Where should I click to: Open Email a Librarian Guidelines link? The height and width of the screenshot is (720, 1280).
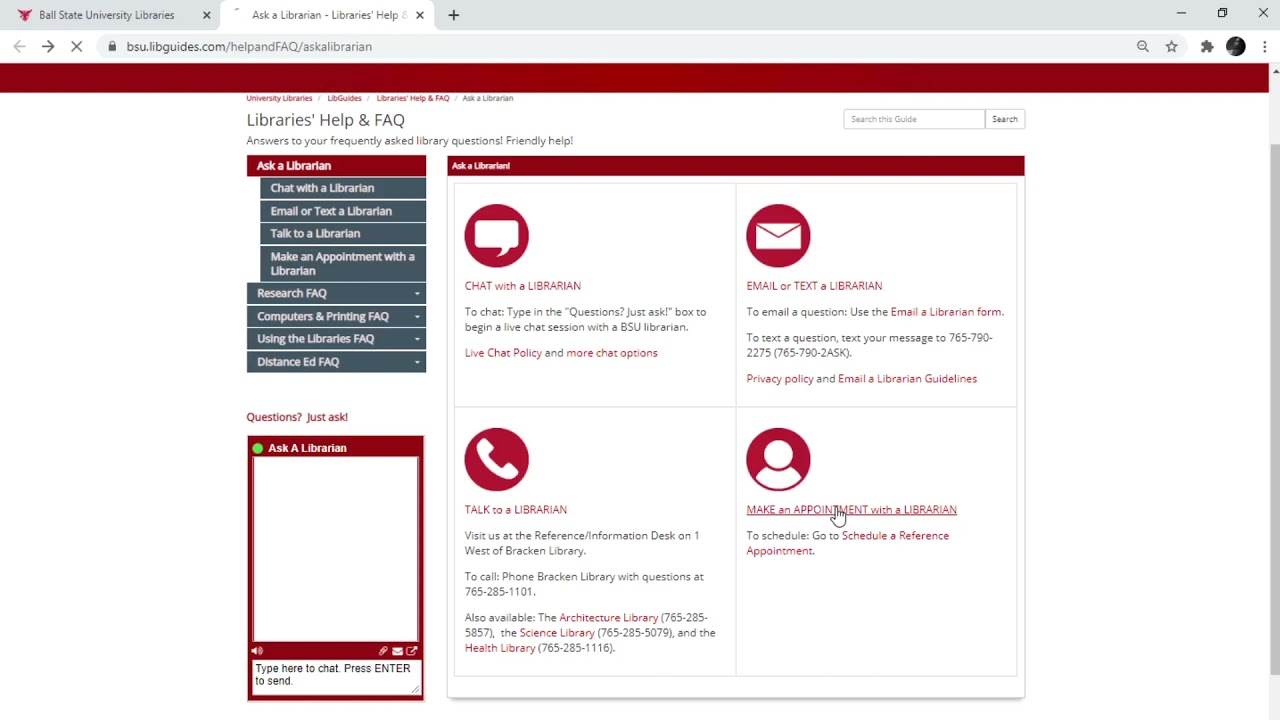coord(907,379)
